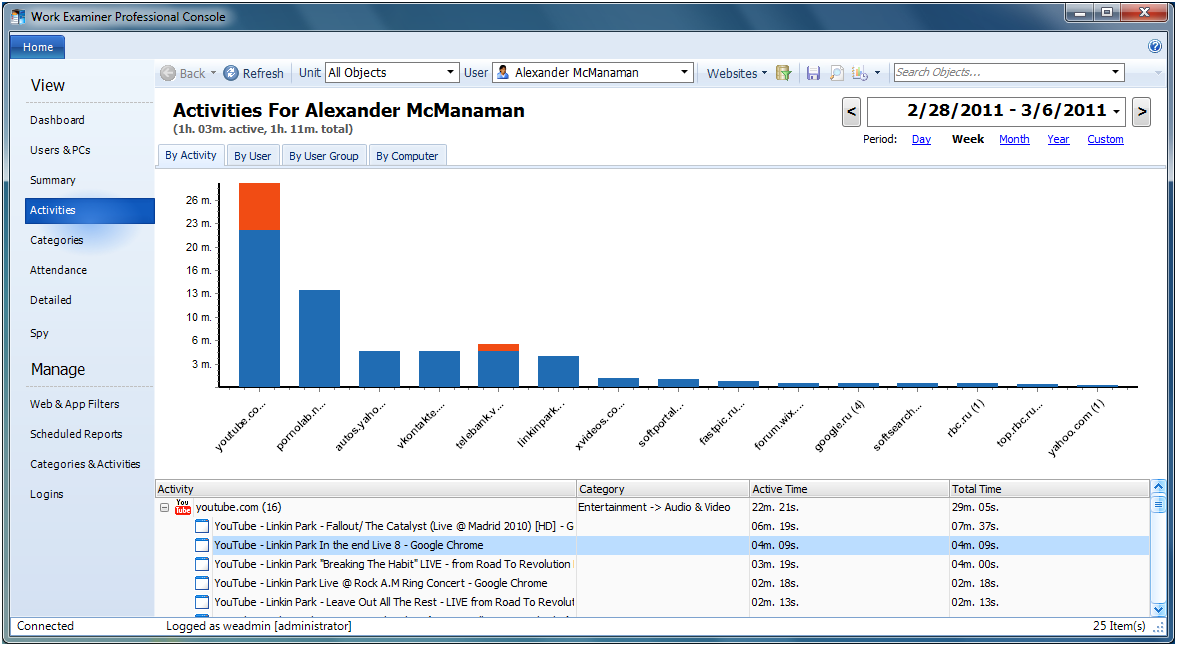Set the period to Month

coord(1014,140)
